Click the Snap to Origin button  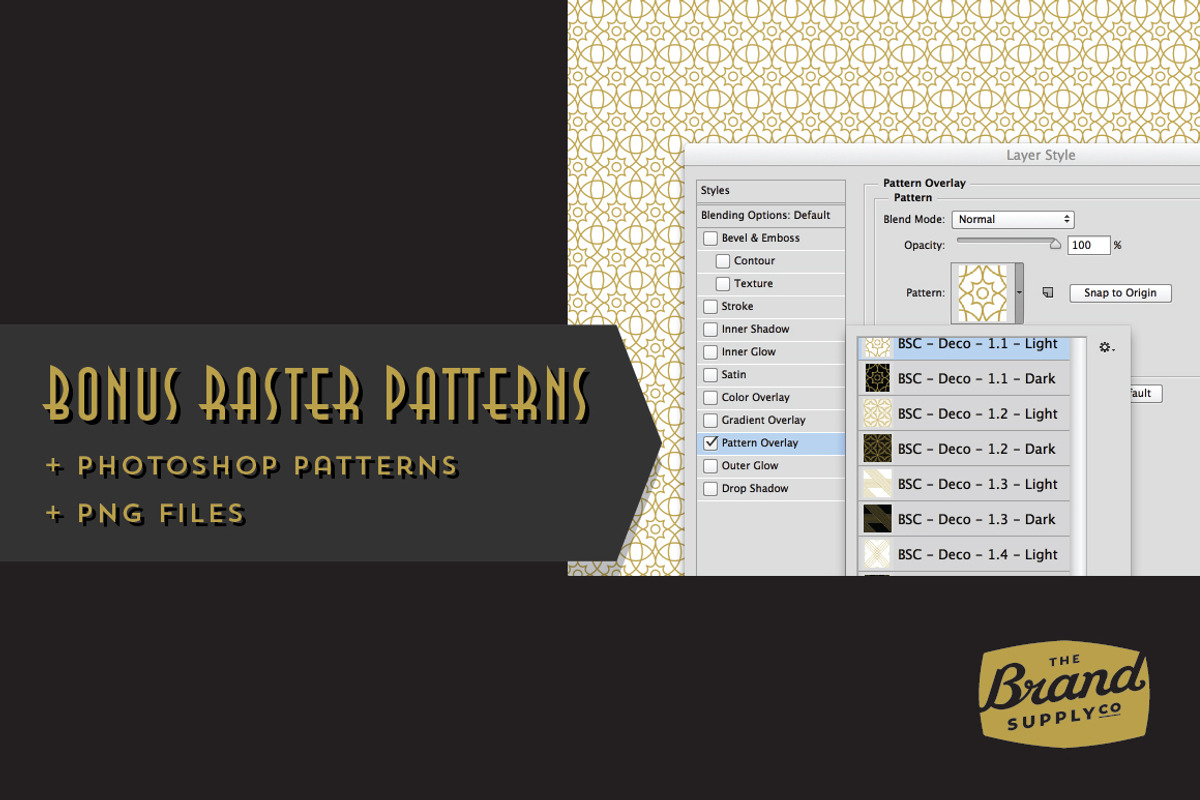tap(1120, 293)
